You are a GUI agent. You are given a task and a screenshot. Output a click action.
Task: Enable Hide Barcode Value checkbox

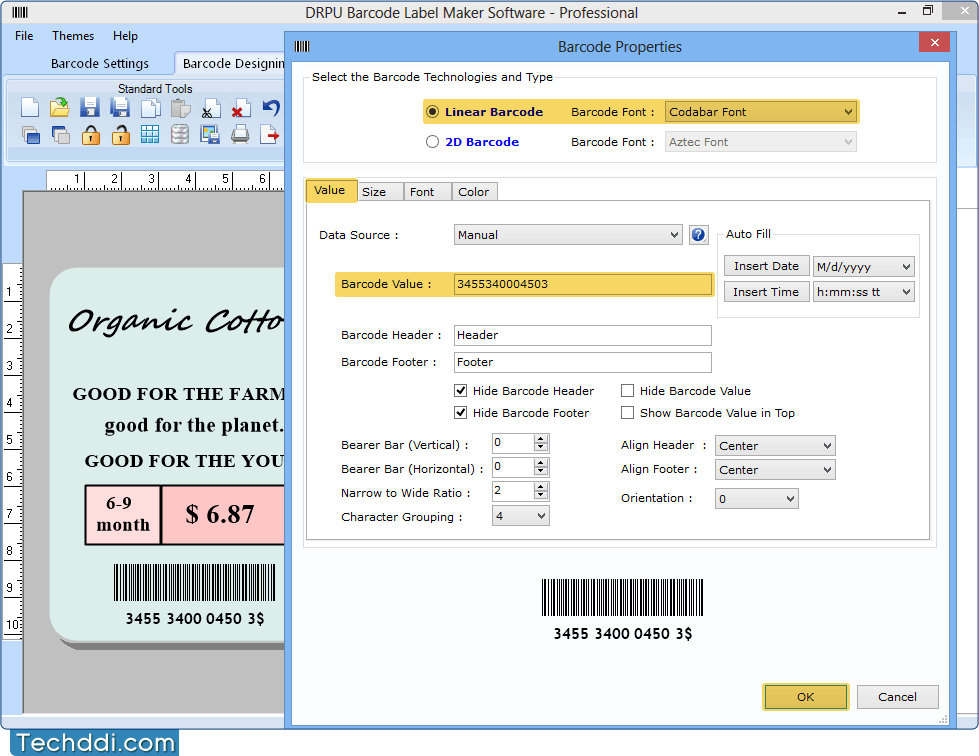[x=627, y=391]
